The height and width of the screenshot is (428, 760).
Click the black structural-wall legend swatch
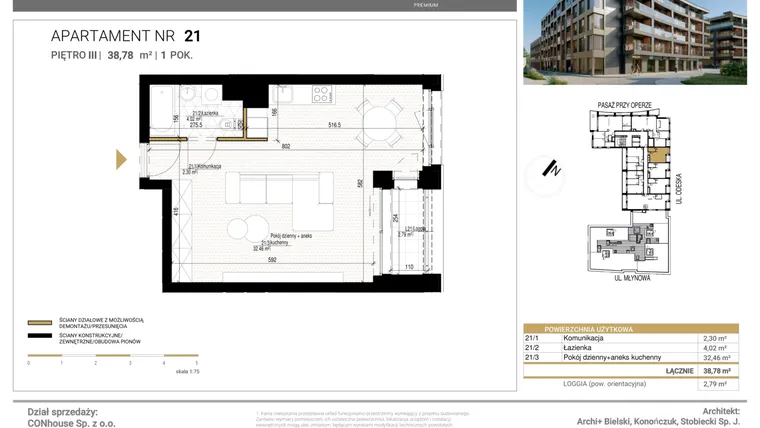tap(40, 335)
